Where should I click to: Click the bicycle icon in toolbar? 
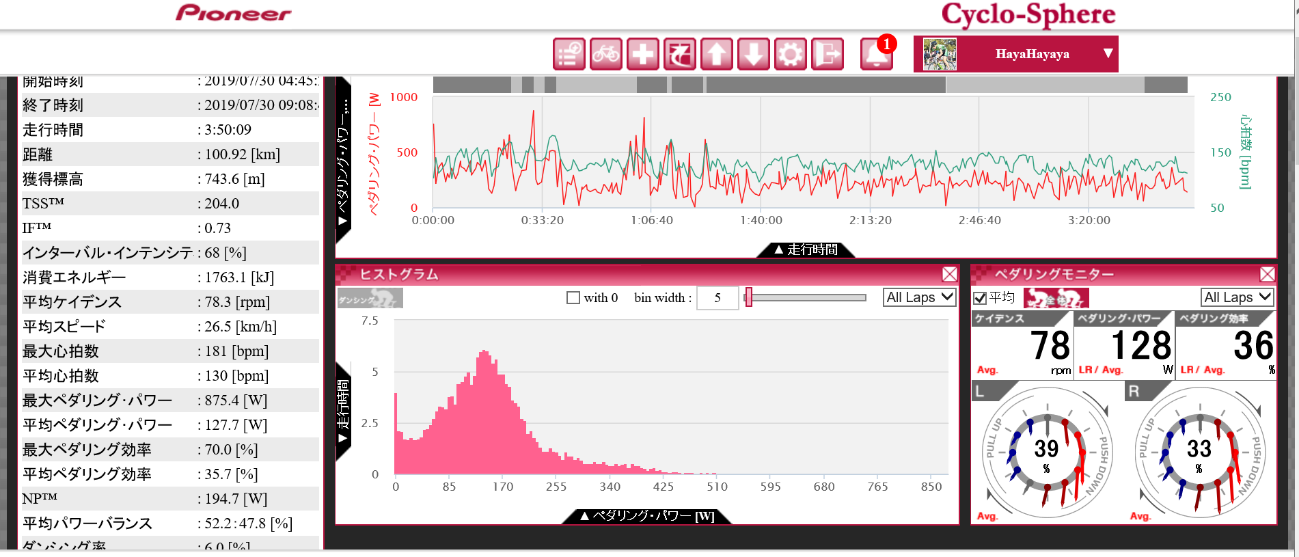pos(605,54)
